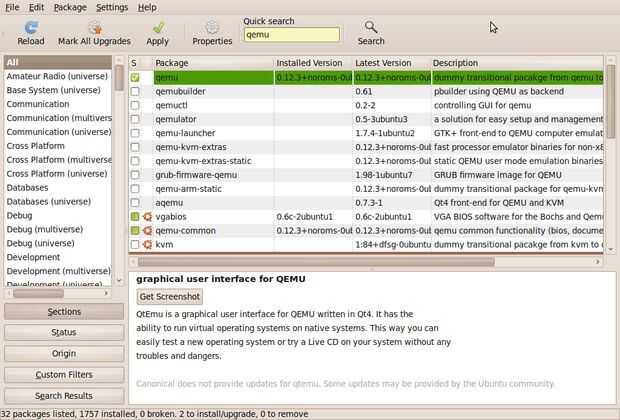The height and width of the screenshot is (420, 620).
Task: Open package Properties from toolbar
Action: [212, 33]
